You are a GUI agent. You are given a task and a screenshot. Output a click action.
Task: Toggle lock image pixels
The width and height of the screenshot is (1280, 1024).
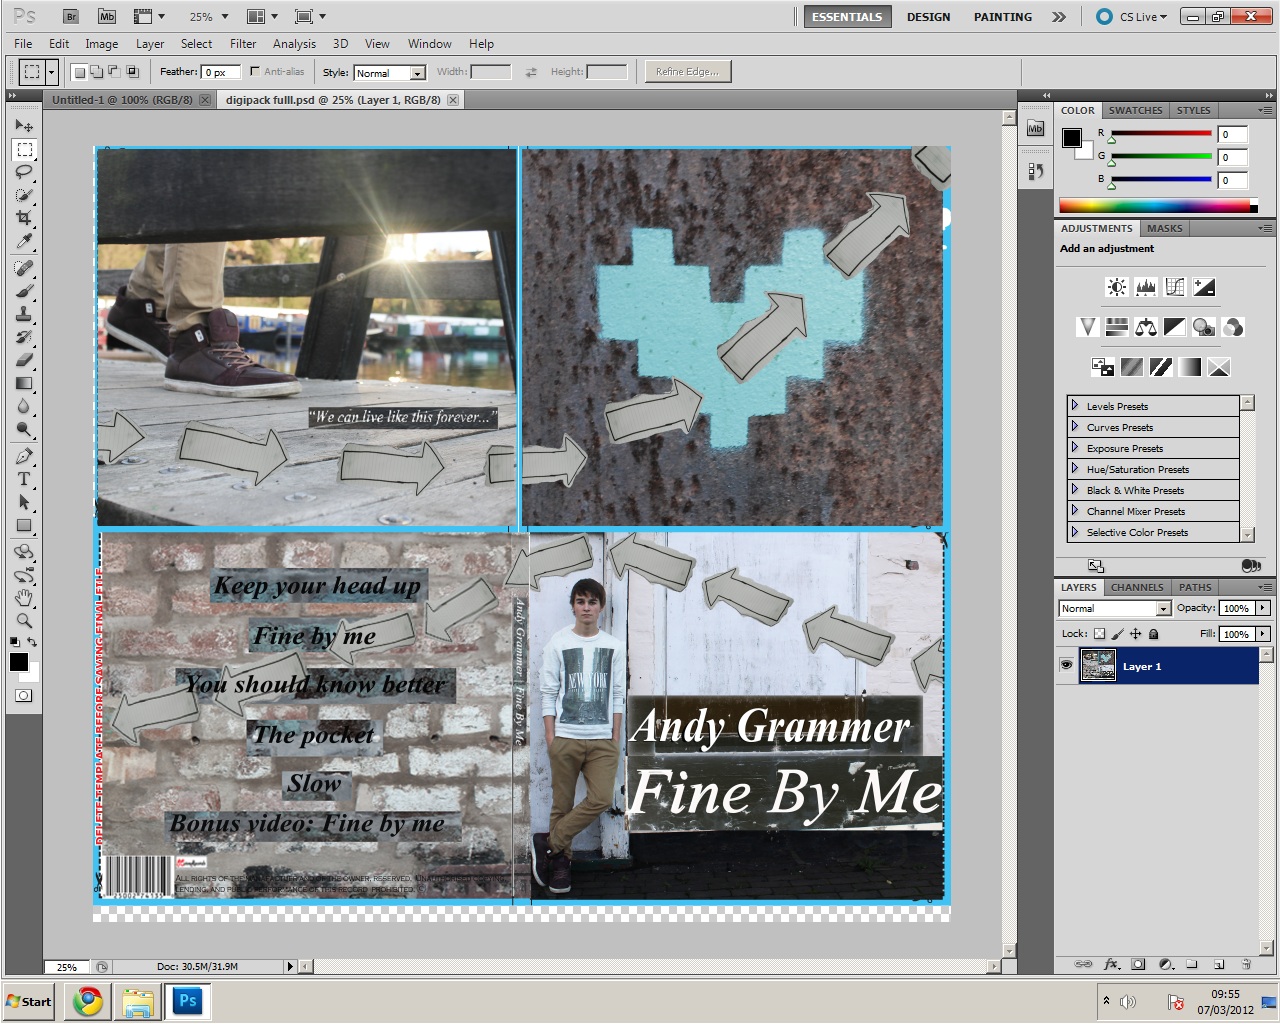click(x=1118, y=633)
